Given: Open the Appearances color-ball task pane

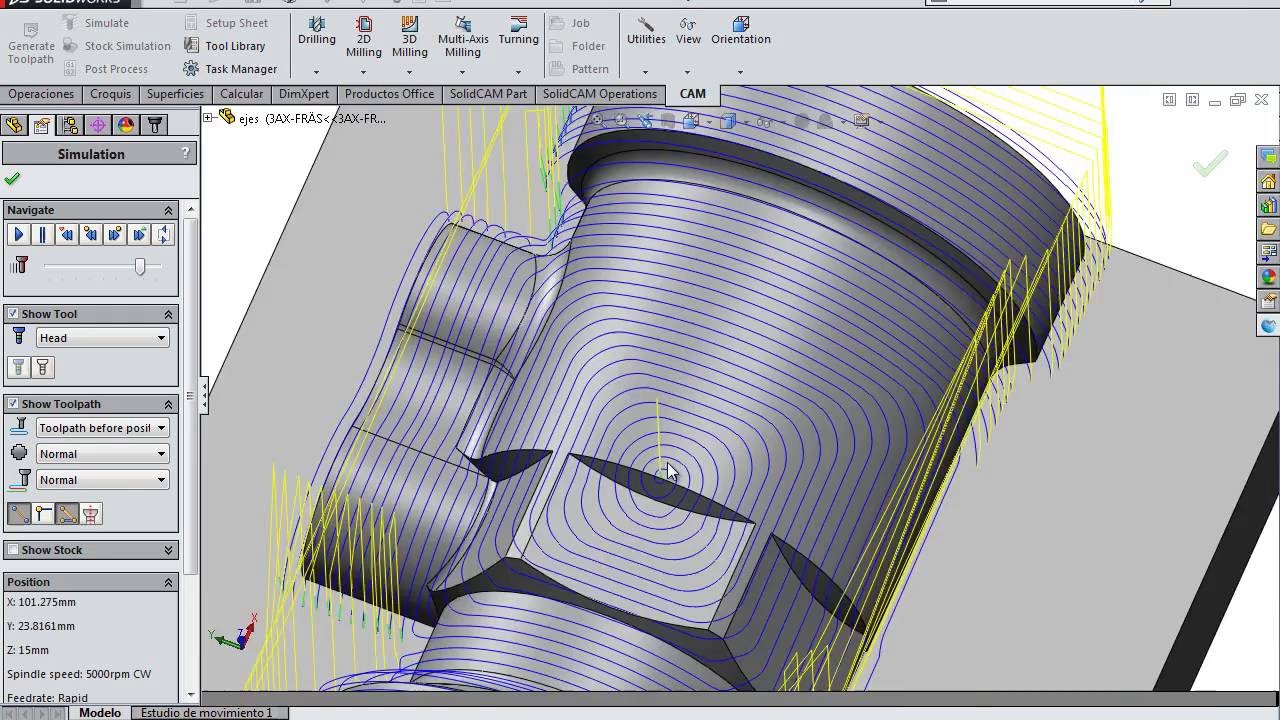Looking at the screenshot, I should [x=1269, y=277].
